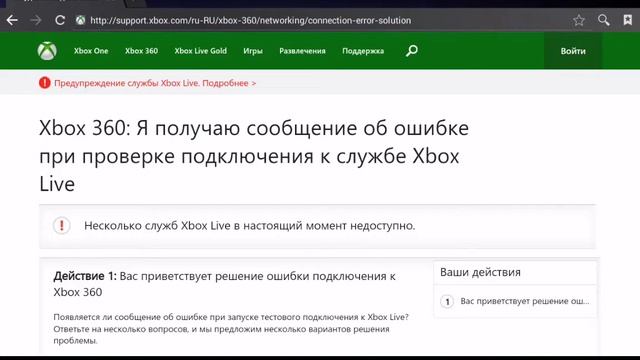This screenshot has height=360, width=640.
Task: Open the bookmarks ribbon icon
Action: pyautogui.click(x=628, y=20)
